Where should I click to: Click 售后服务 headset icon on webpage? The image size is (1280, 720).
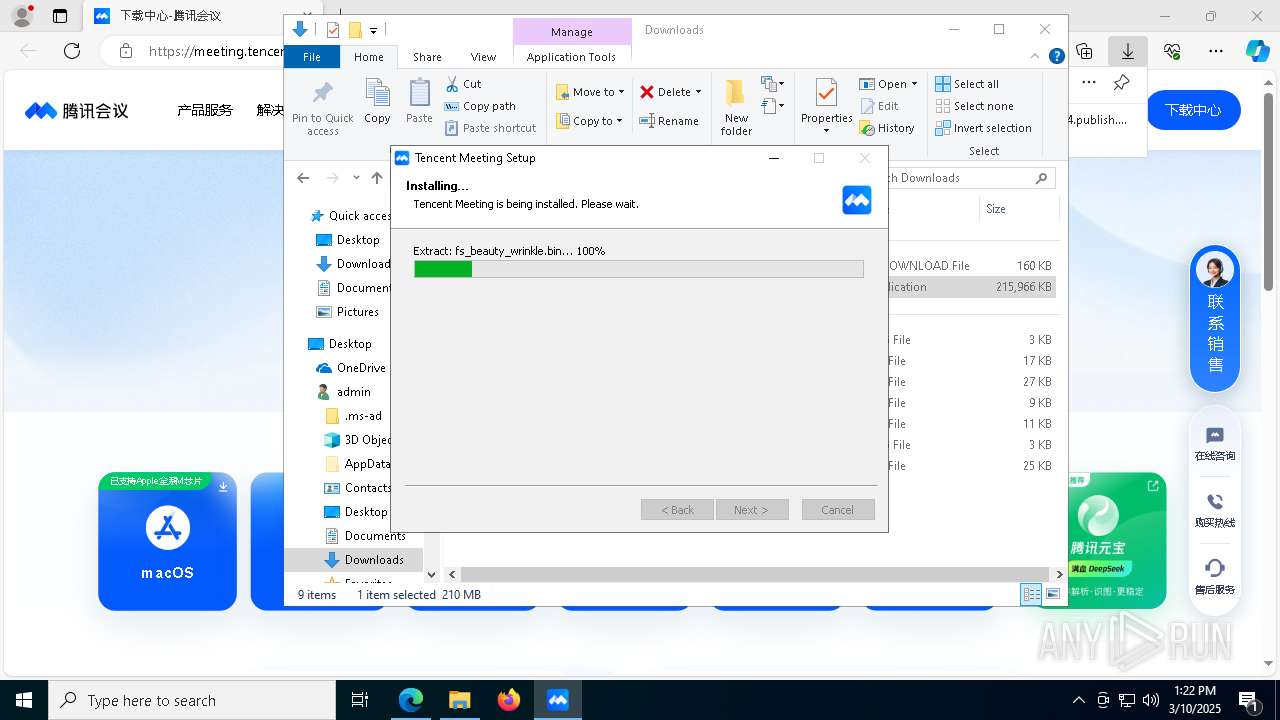tap(1215, 568)
